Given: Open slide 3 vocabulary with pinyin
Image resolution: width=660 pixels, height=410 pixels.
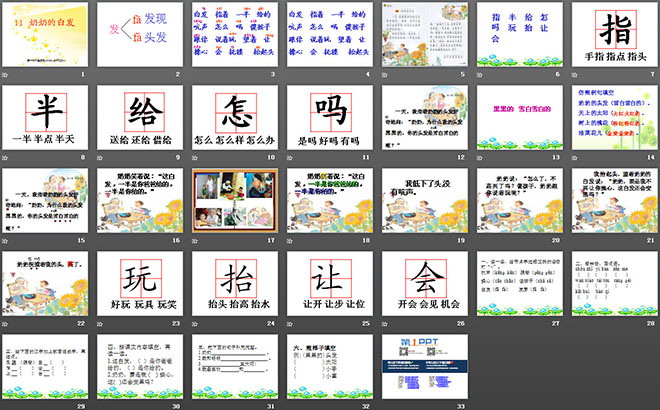Looking at the screenshot, I should 235,35.
